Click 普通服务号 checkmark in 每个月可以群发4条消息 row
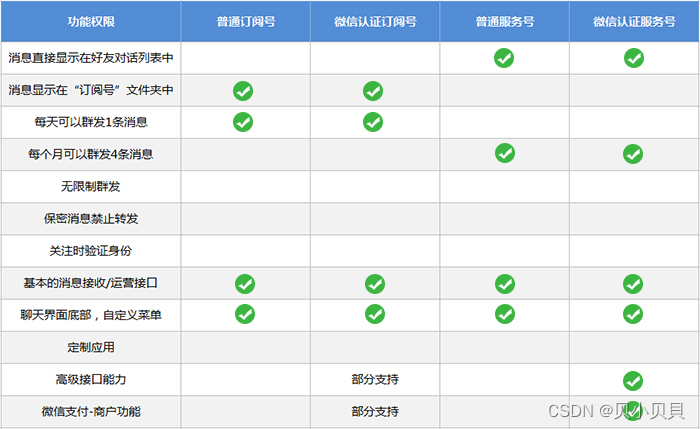This screenshot has height=429, width=700. (505, 153)
